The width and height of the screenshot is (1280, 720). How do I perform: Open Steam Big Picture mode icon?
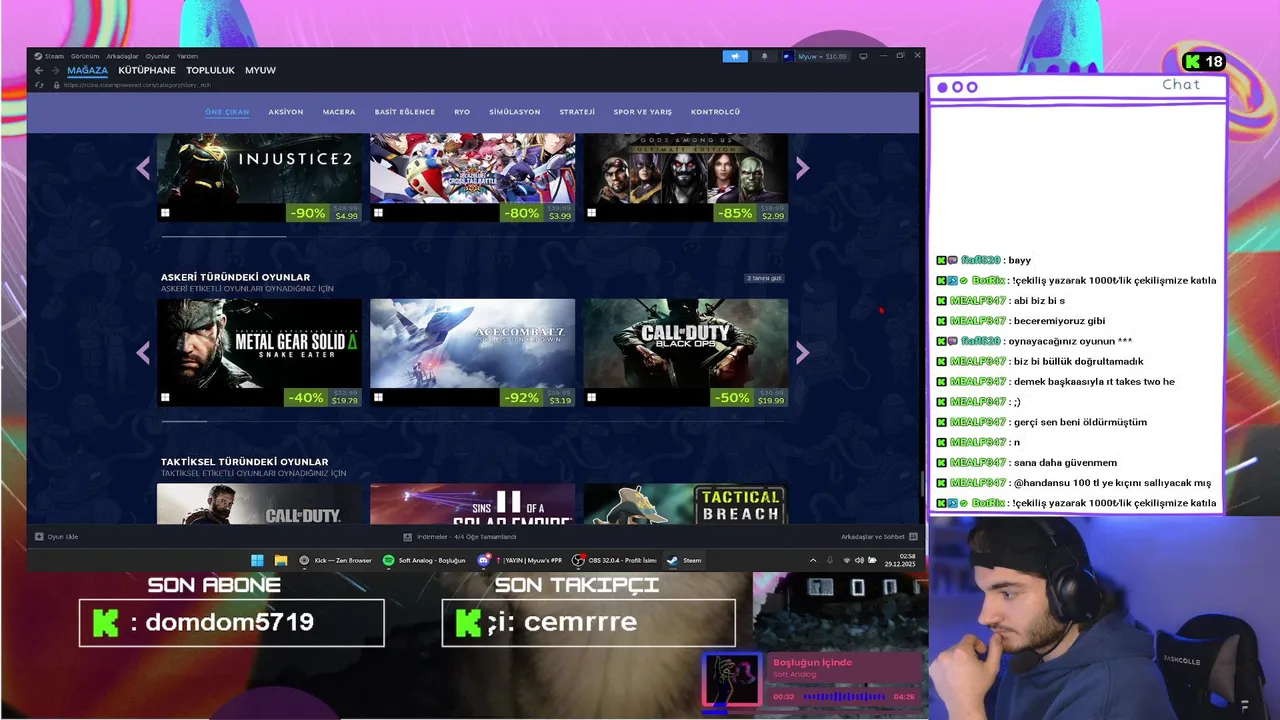[x=863, y=56]
